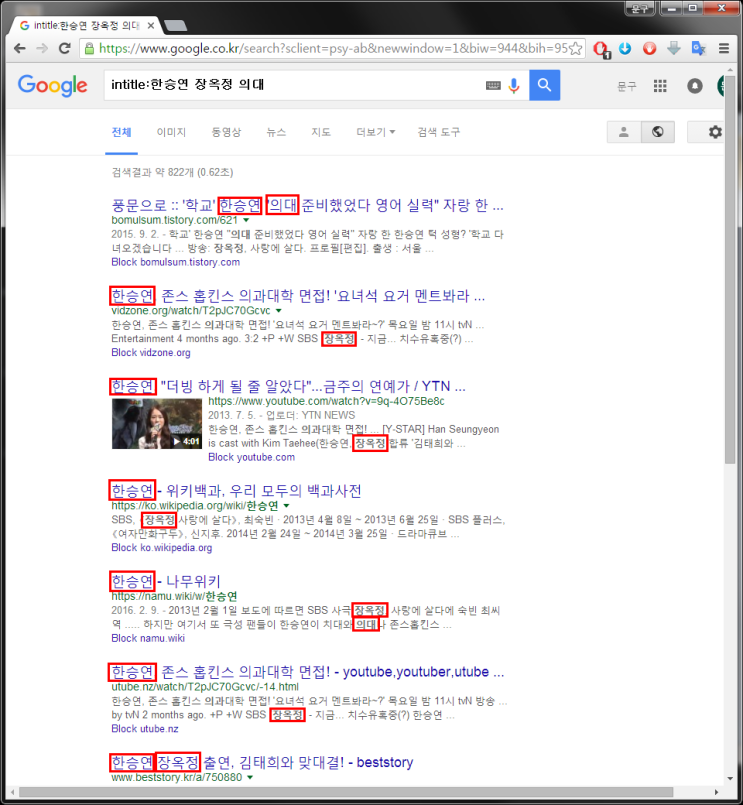The height and width of the screenshot is (805, 743).
Task: Open the beststory 장옥정 출연 result
Action: (262, 762)
